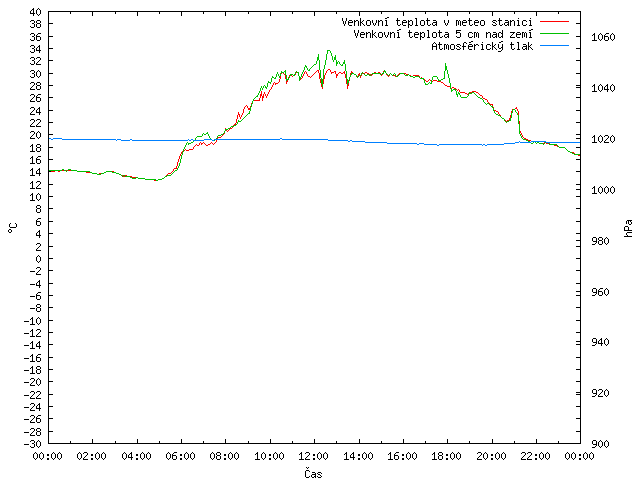Click the red legend line sample

554,21
